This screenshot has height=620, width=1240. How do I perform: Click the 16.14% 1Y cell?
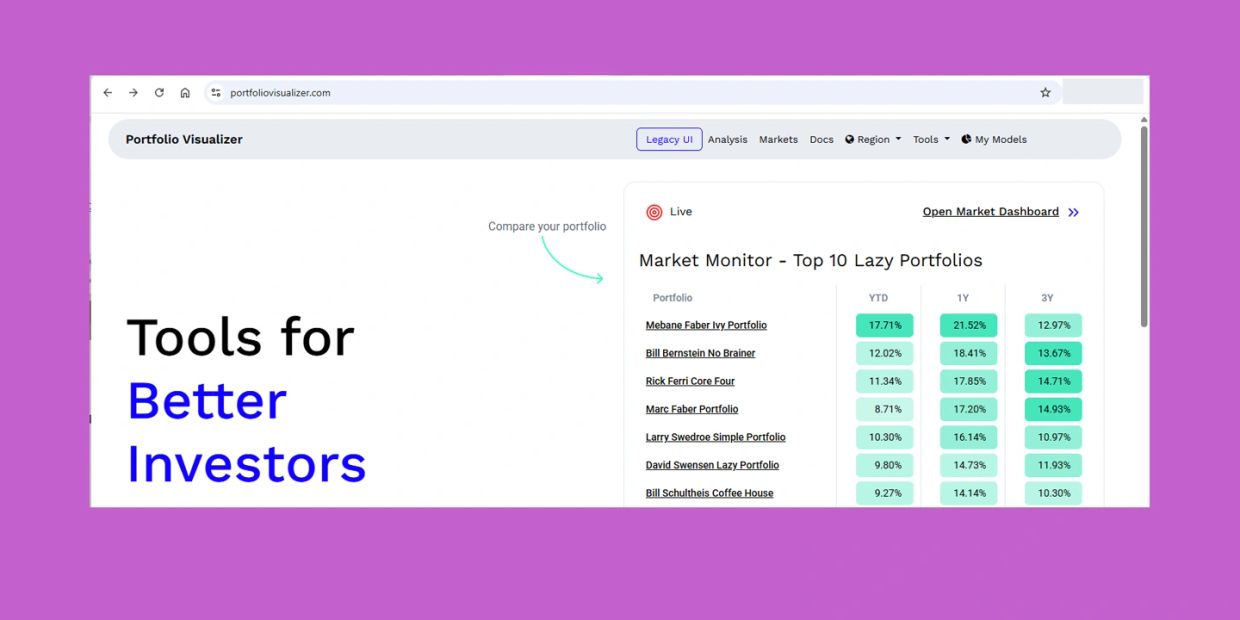pos(969,437)
